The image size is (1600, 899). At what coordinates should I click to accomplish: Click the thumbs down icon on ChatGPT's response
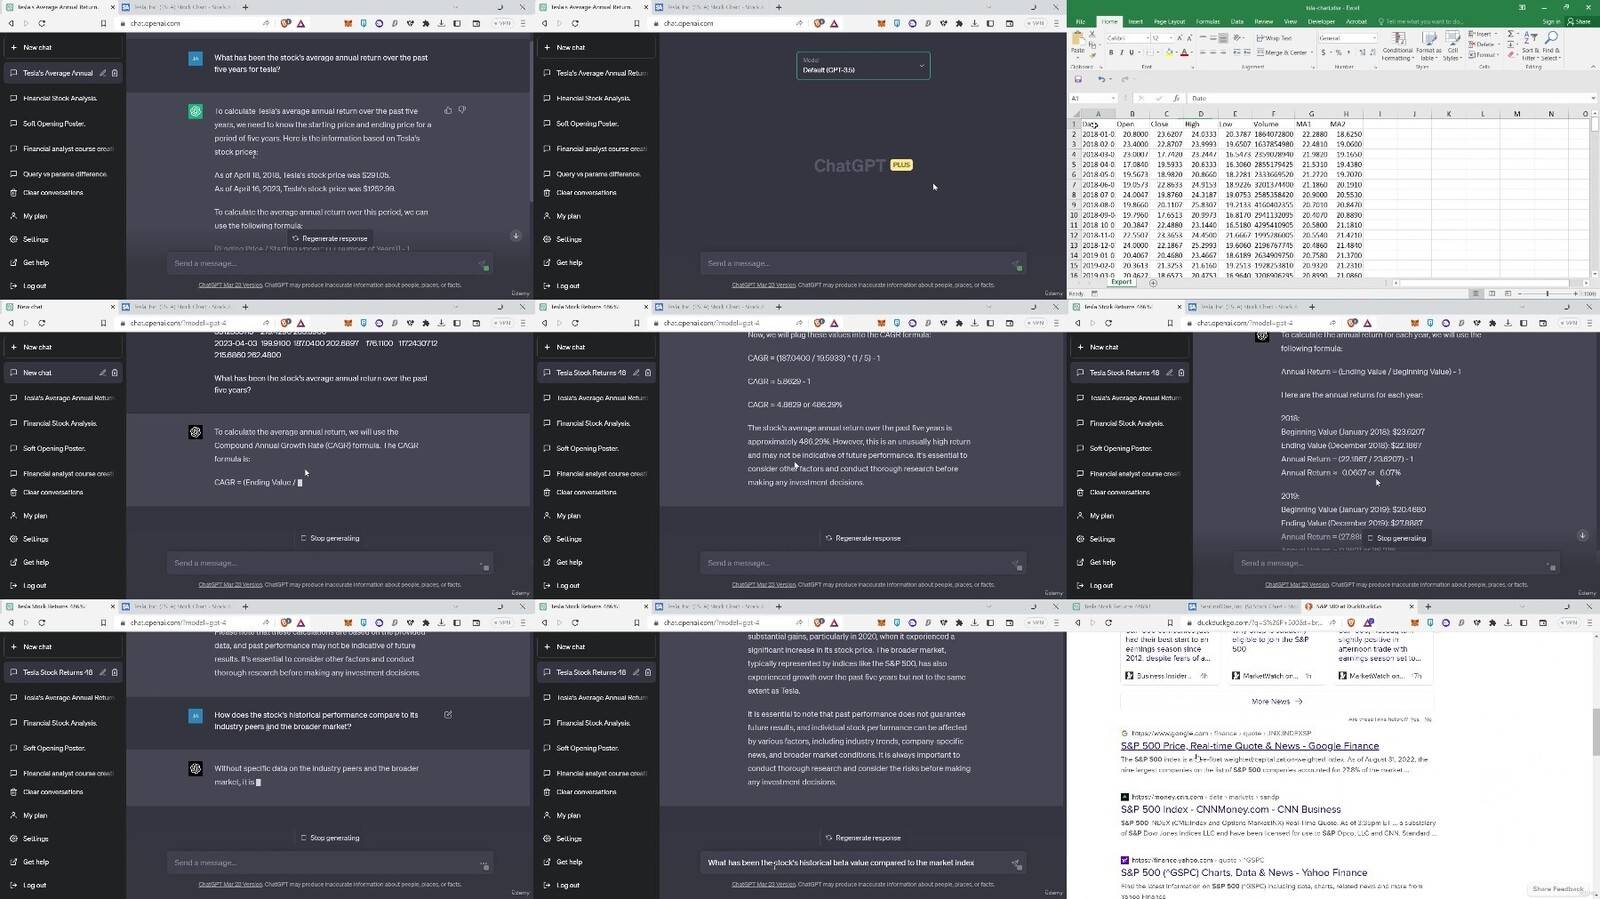462,110
